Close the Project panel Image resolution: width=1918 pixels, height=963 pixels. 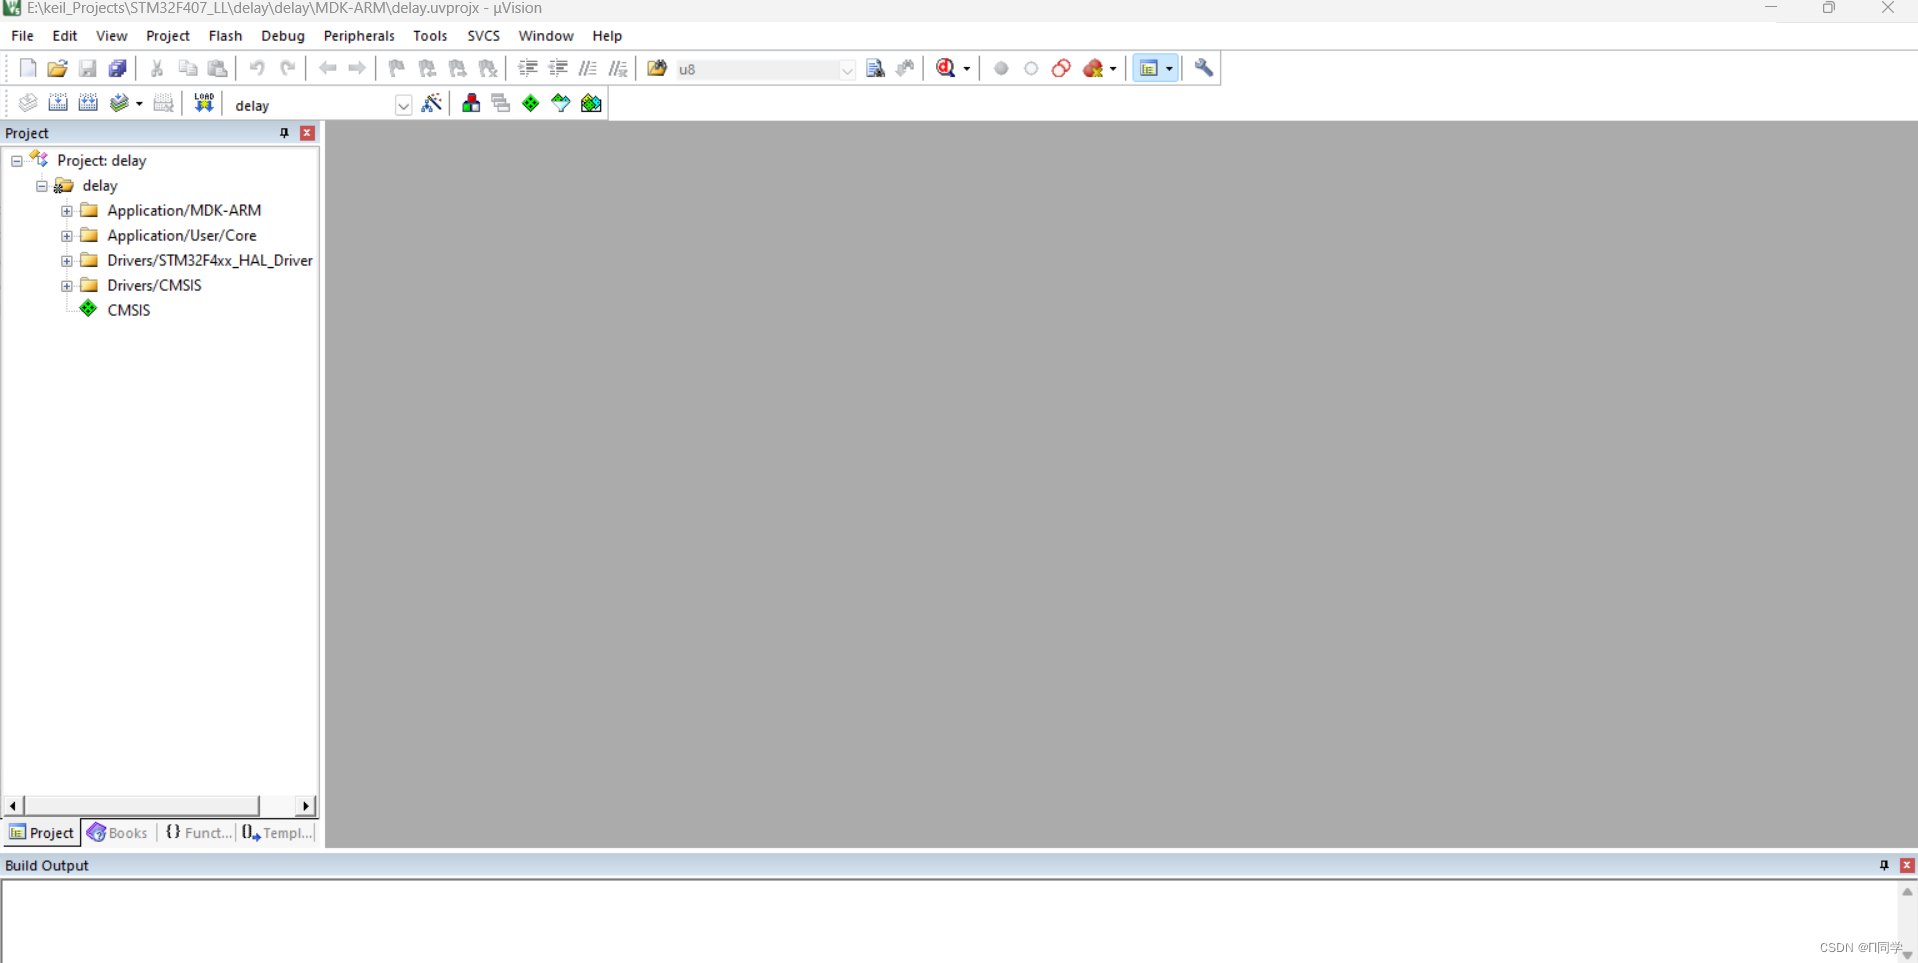pos(307,133)
